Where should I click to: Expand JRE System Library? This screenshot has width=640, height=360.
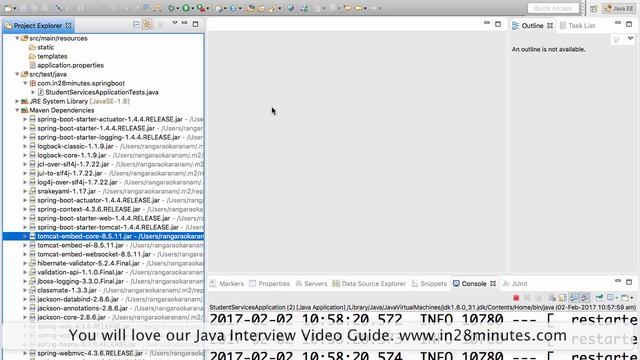pyautogui.click(x=17, y=101)
